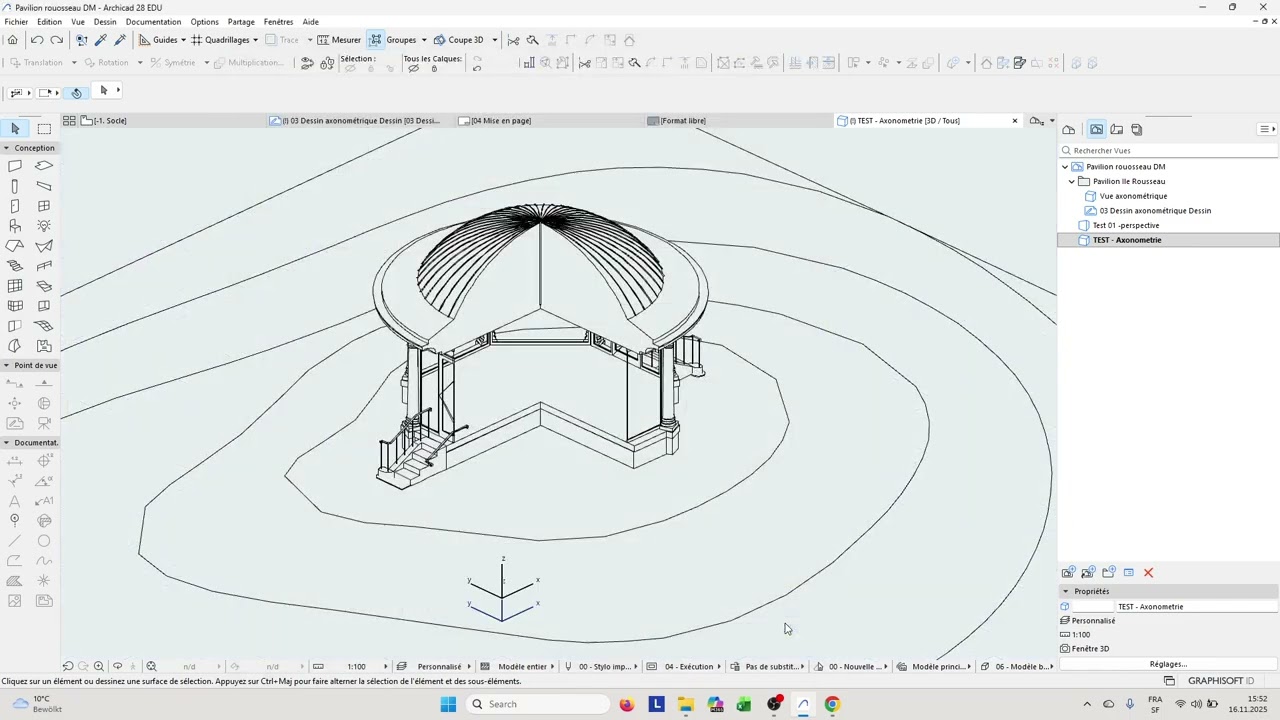Viewport: 1280px width, 720px height.
Task: Collapse the Pavillon rouosseau DM tree node
Action: tap(1065, 167)
